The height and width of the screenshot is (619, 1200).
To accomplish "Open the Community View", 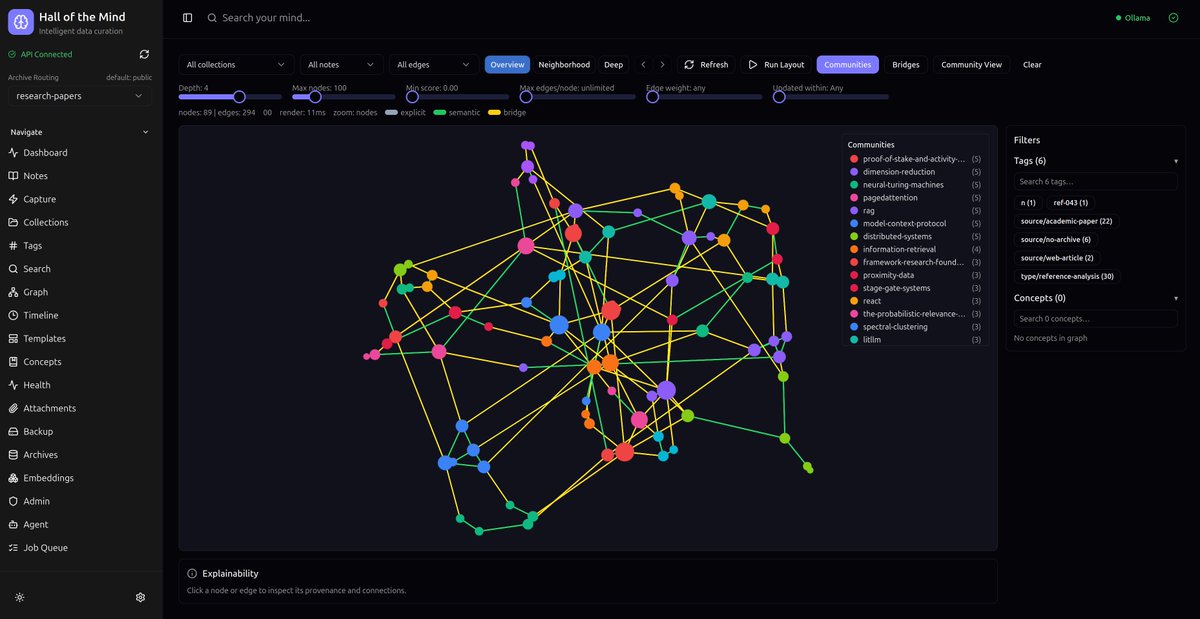I will 971,65.
